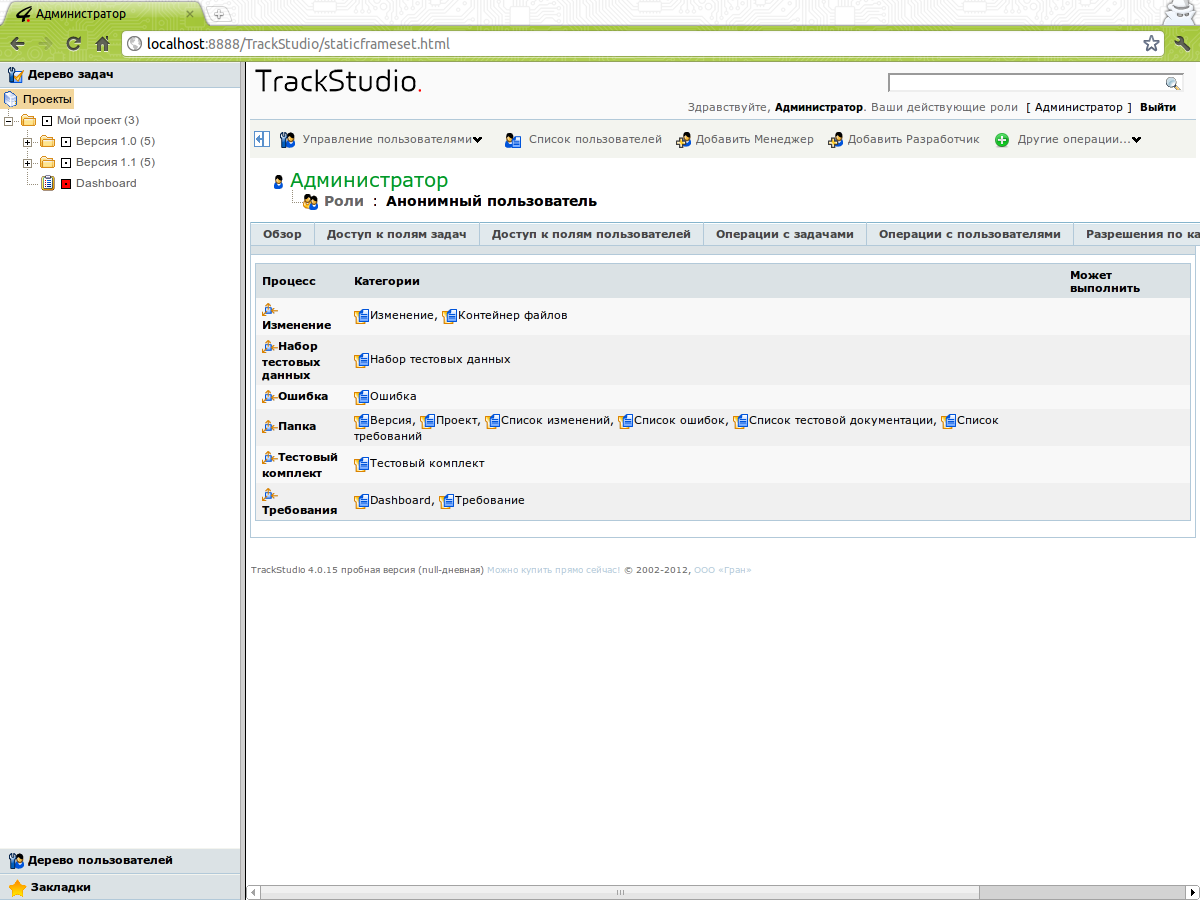1200x900 pixels.
Task: Click the Добавить Разработчик icon
Action: [x=836, y=140]
